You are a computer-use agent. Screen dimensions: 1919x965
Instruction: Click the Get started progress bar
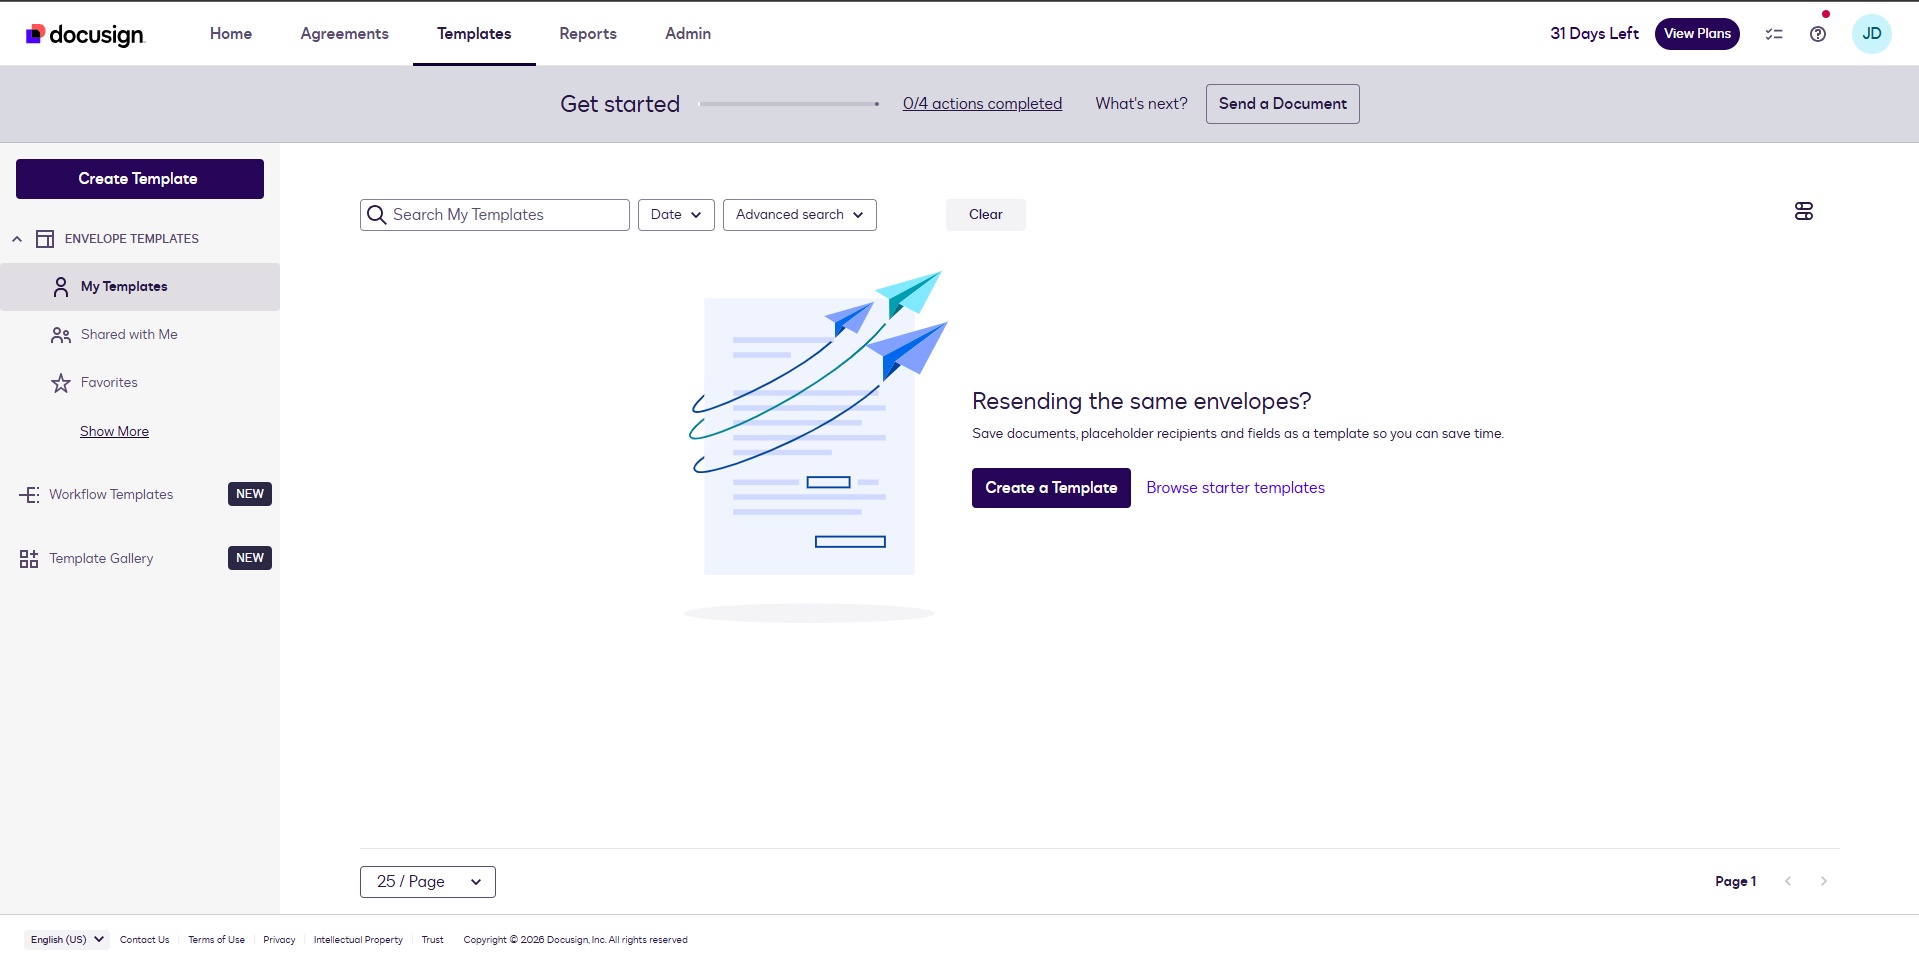789,104
